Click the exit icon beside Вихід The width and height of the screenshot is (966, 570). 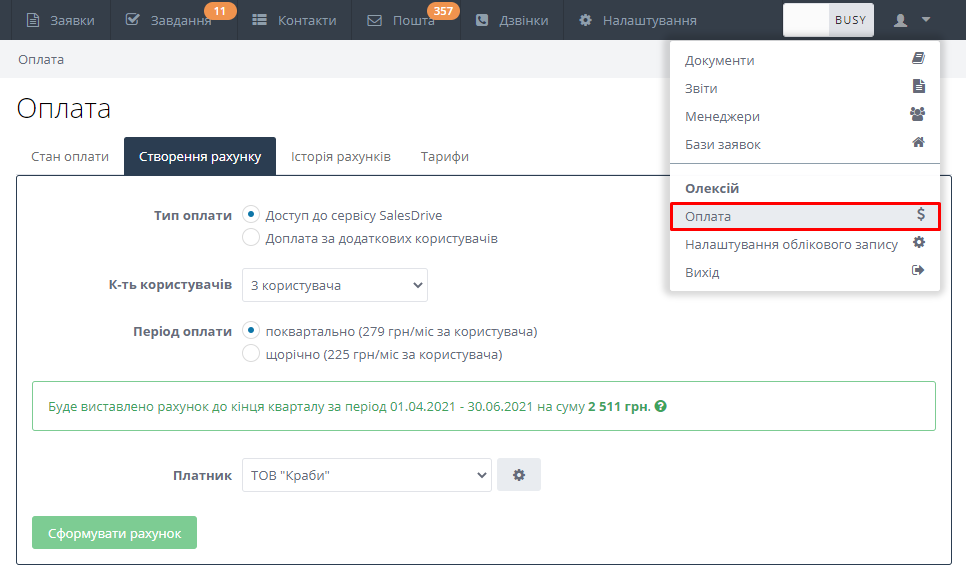[x=918, y=271]
